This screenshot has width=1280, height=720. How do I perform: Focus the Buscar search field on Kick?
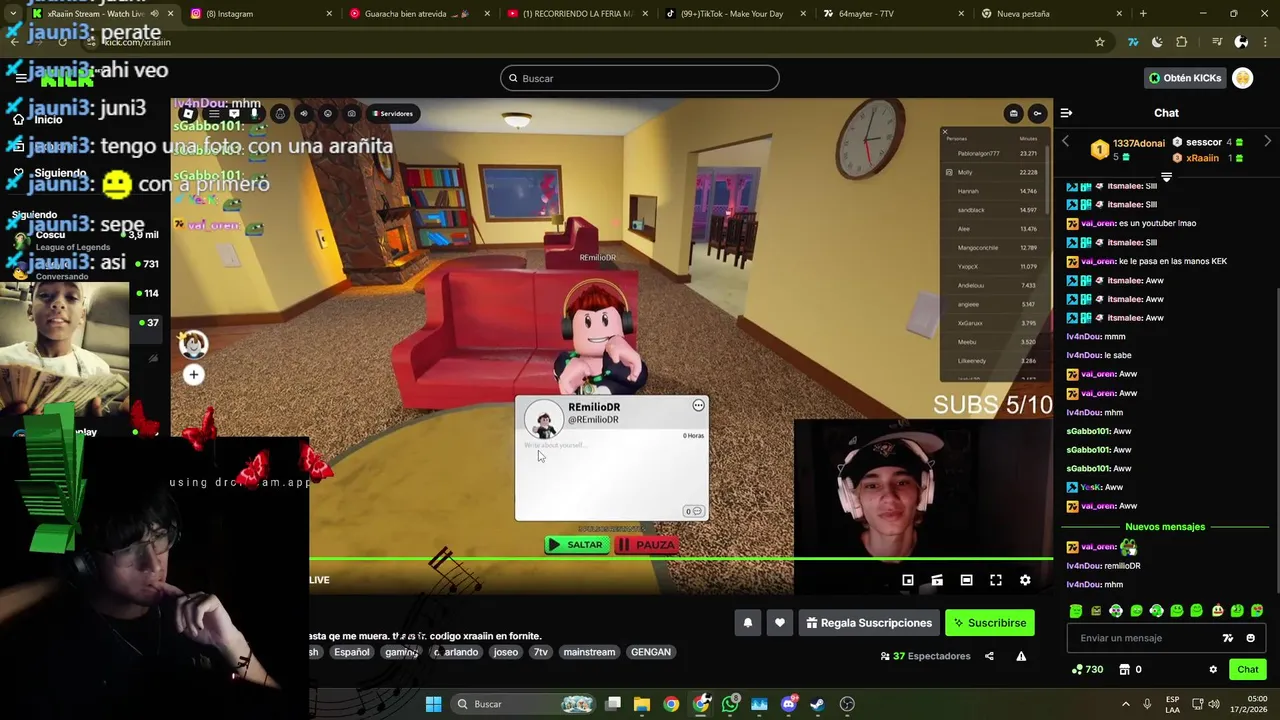(x=640, y=78)
